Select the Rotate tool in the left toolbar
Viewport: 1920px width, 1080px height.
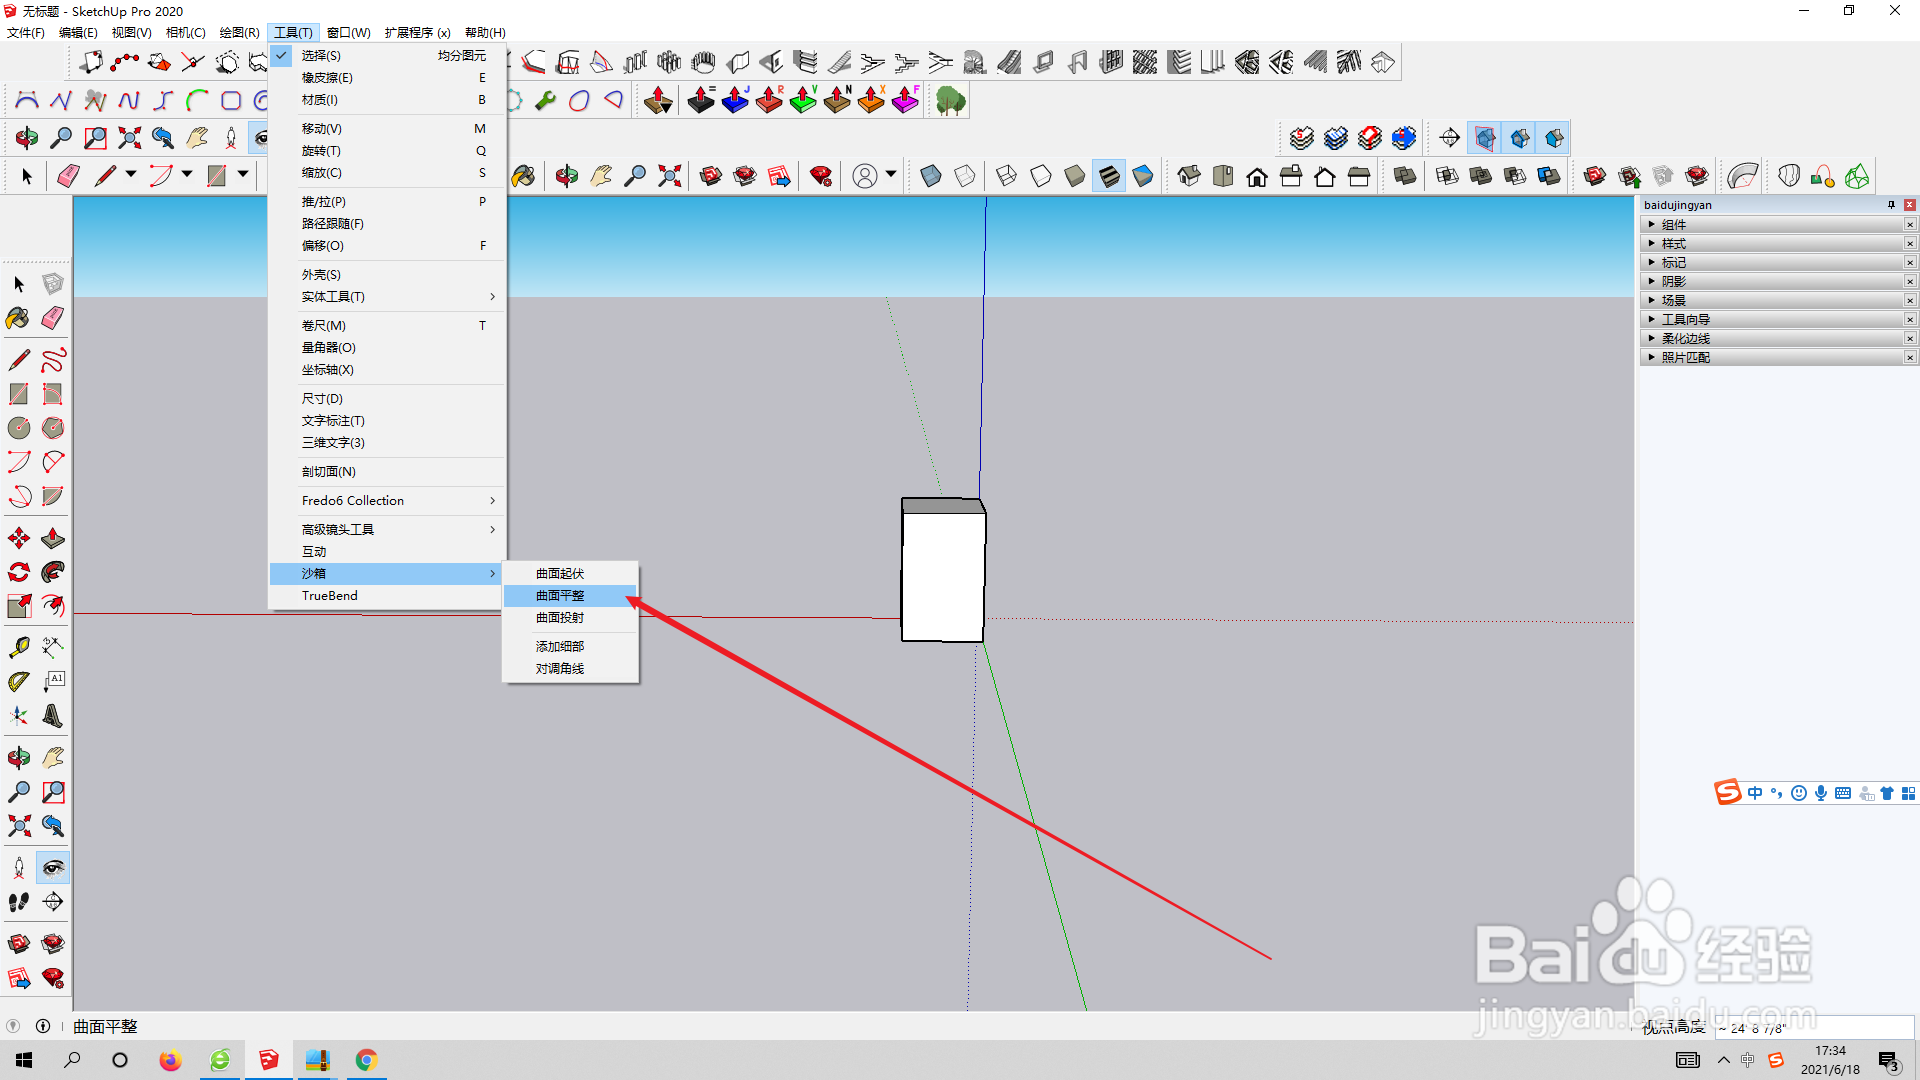pyautogui.click(x=18, y=572)
